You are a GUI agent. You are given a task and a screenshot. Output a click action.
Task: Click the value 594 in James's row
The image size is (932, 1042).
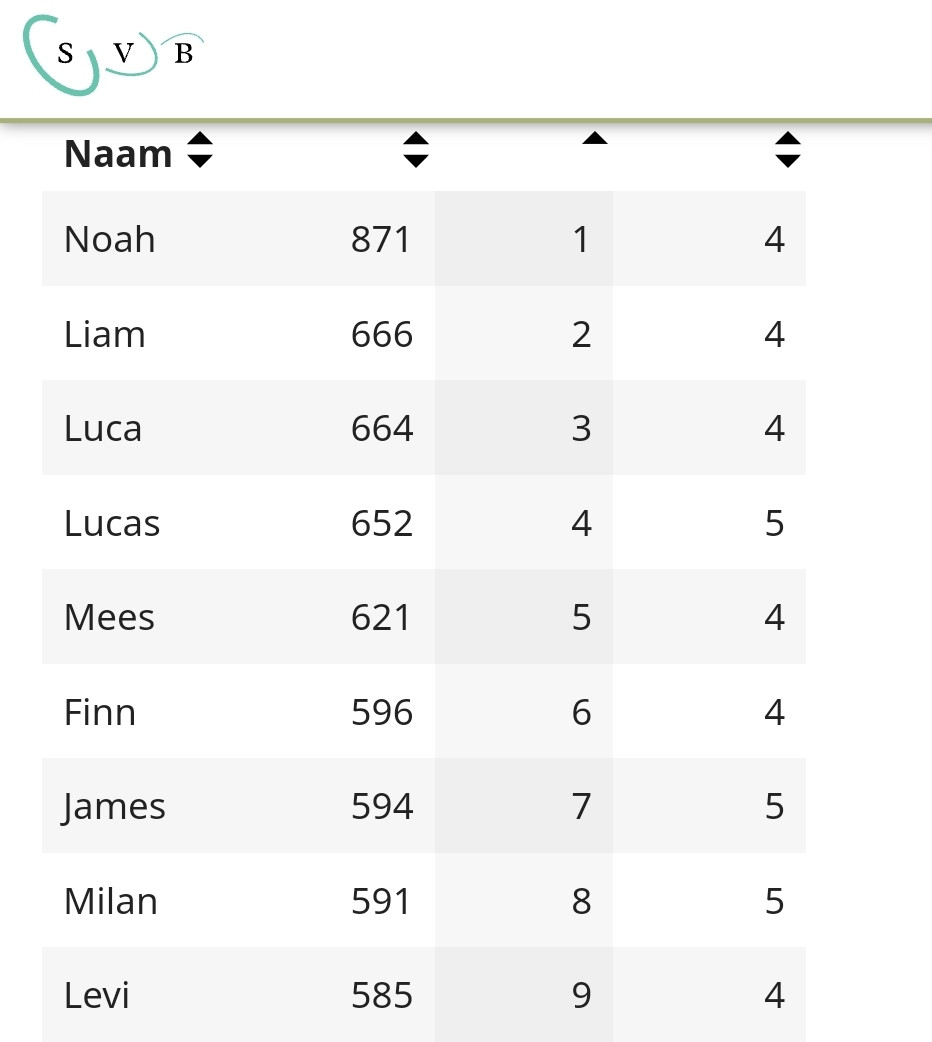tap(382, 806)
